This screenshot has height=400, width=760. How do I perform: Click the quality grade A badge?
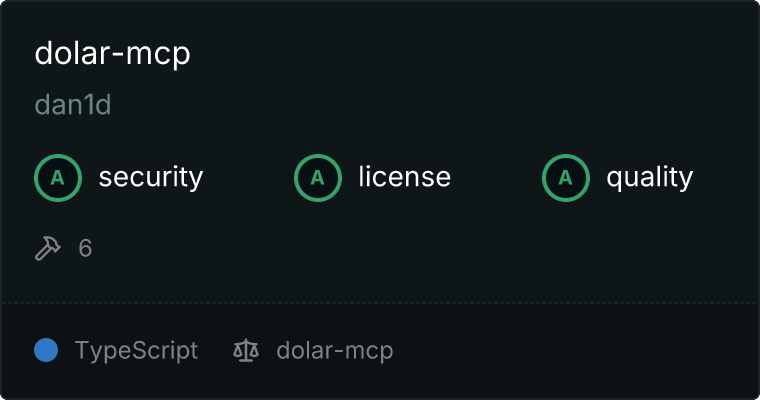tap(566, 178)
